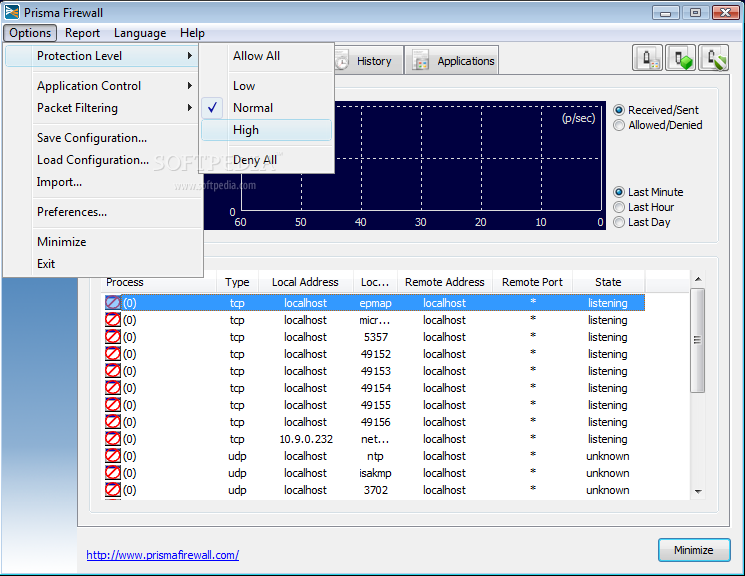Image resolution: width=745 pixels, height=576 pixels.
Task: Click the Applications tab icon
Action: (x=420, y=61)
